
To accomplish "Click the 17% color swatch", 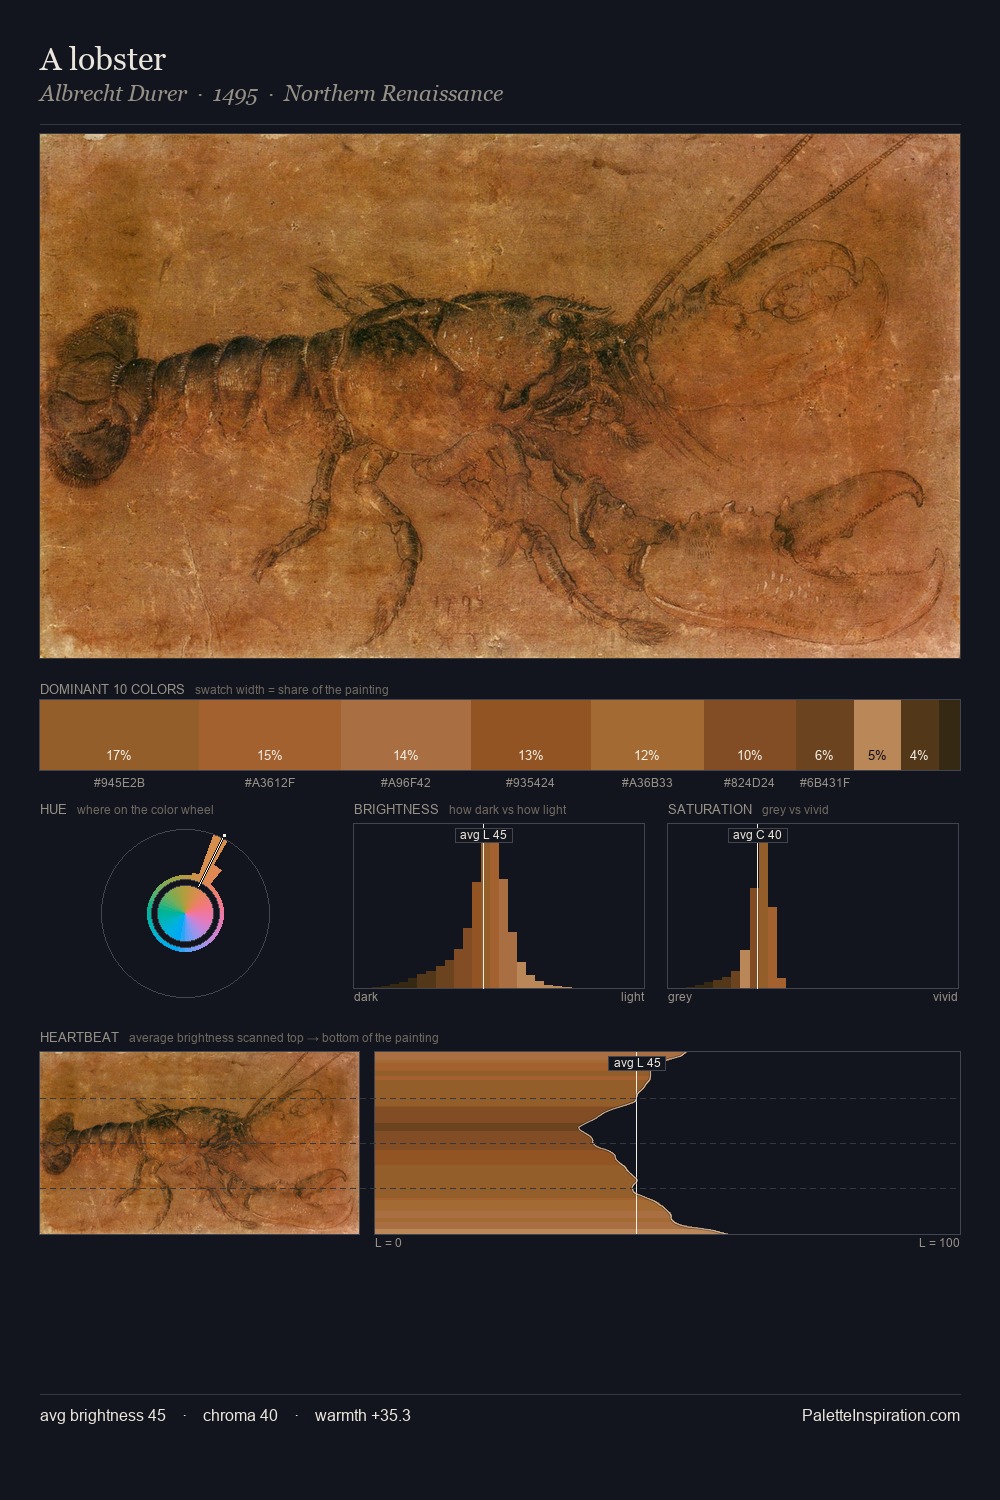I will pos(119,735).
